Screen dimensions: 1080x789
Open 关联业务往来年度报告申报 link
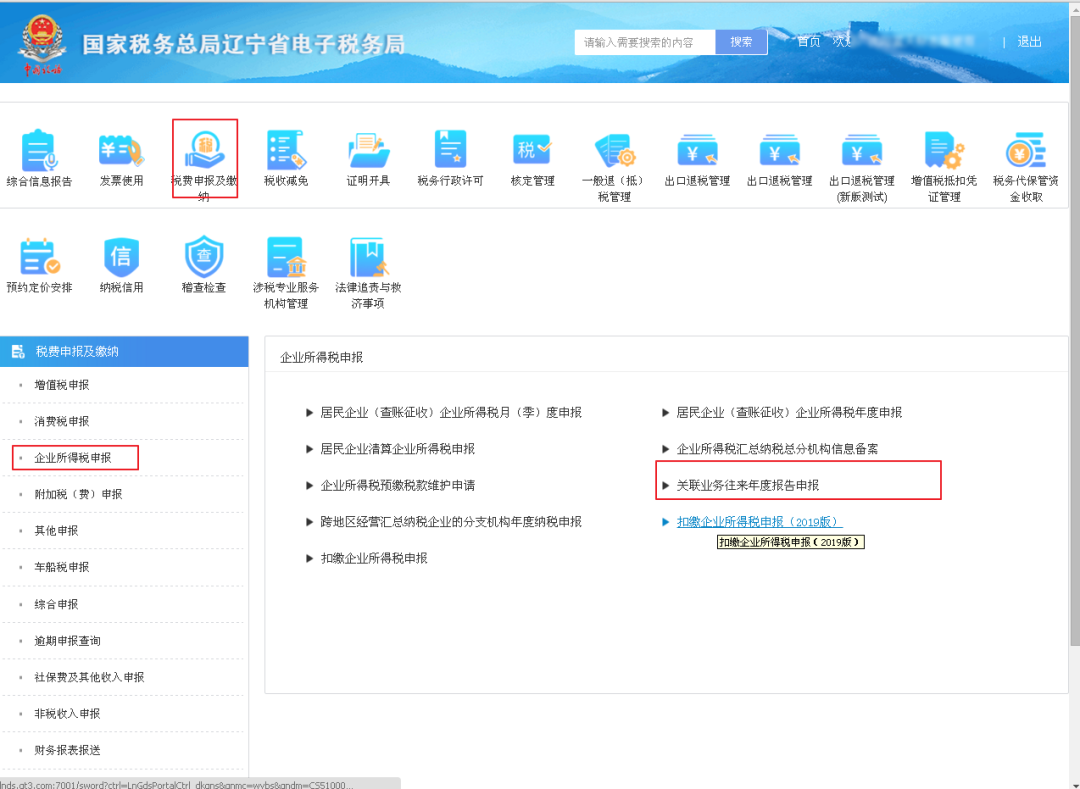click(x=747, y=485)
